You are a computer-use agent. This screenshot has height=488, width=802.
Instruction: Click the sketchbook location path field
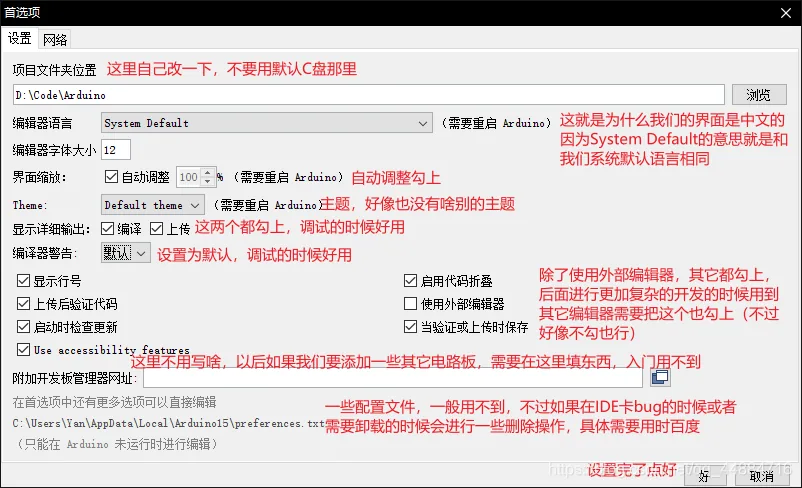369,95
